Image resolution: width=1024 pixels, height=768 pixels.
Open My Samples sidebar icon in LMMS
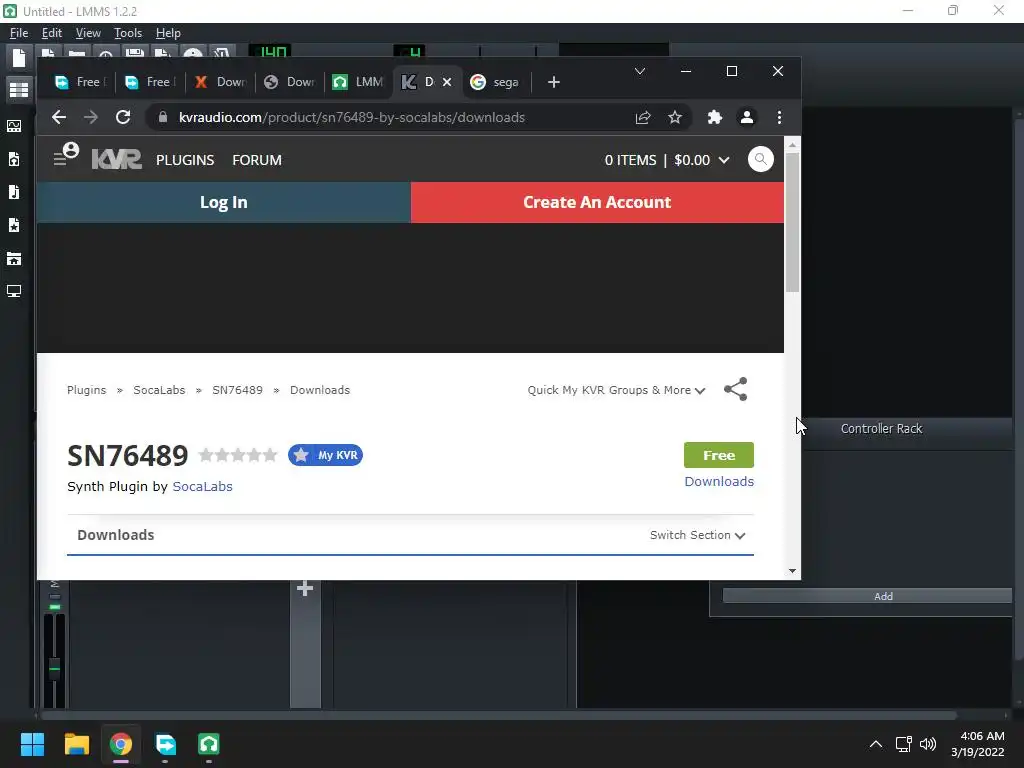click(14, 192)
